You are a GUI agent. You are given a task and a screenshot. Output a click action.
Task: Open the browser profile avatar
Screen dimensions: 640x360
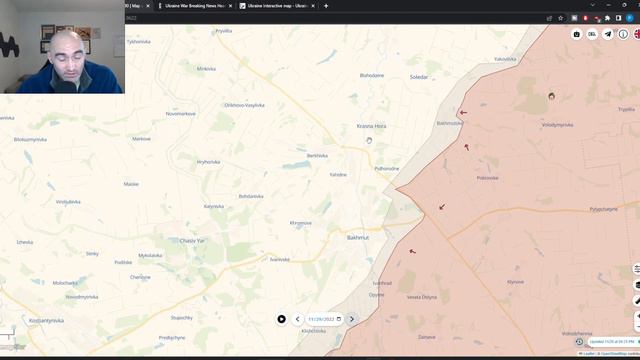630,18
